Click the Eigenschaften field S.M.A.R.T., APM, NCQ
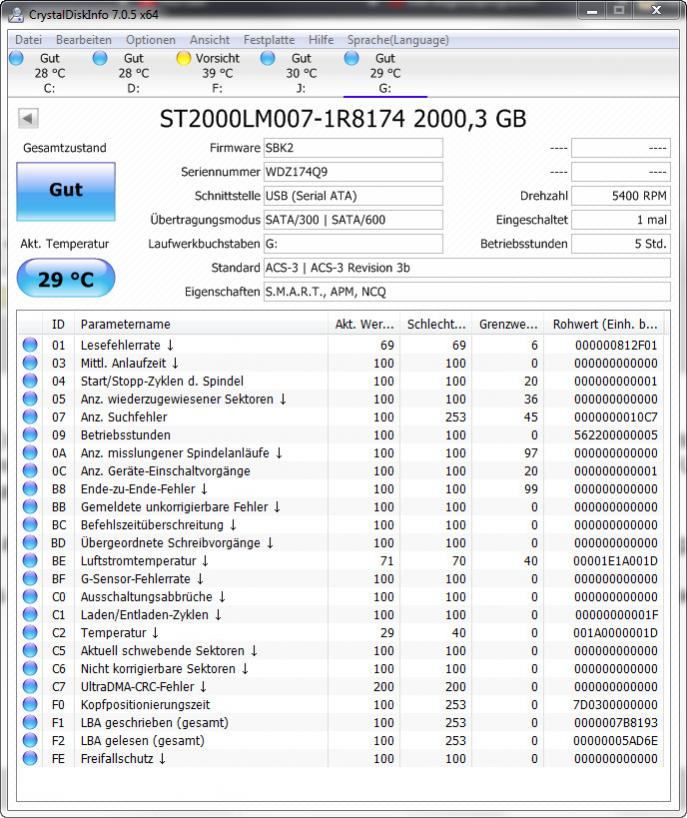The height and width of the screenshot is (818, 687). [x=467, y=292]
